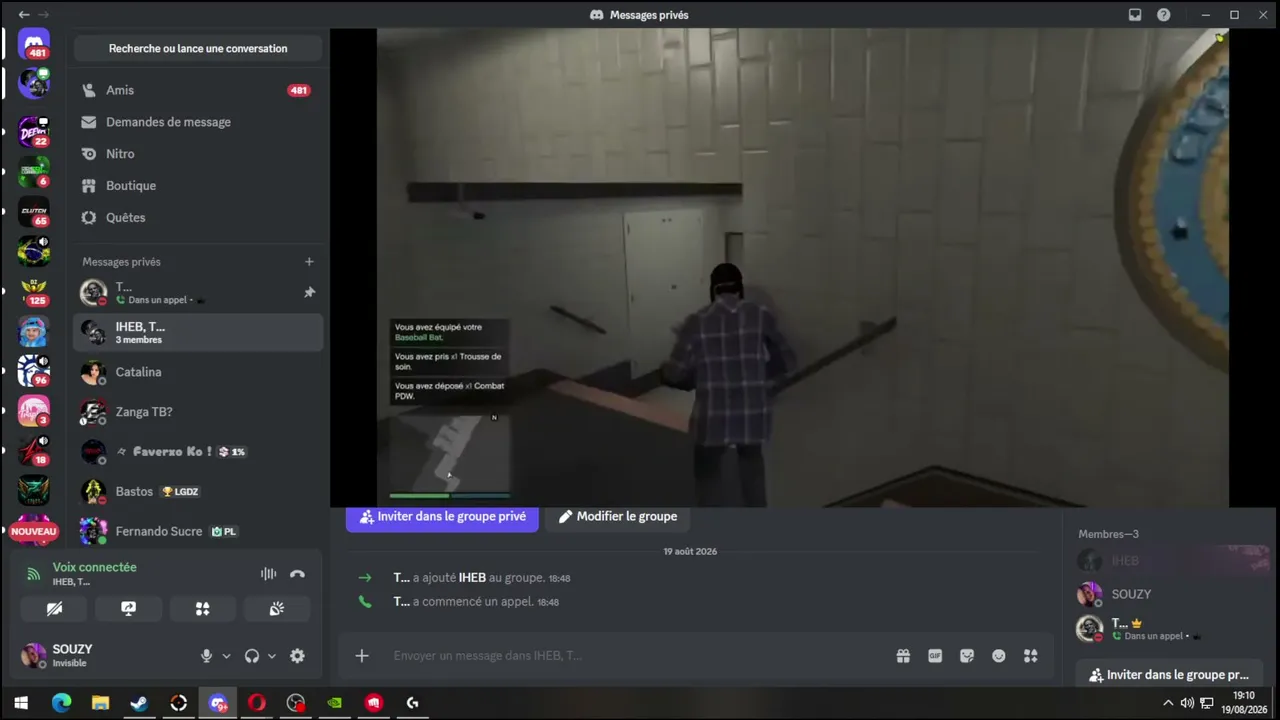Click Inviter dans le groupe privé button
Screen dimensions: 1280x720
[x=442, y=517]
